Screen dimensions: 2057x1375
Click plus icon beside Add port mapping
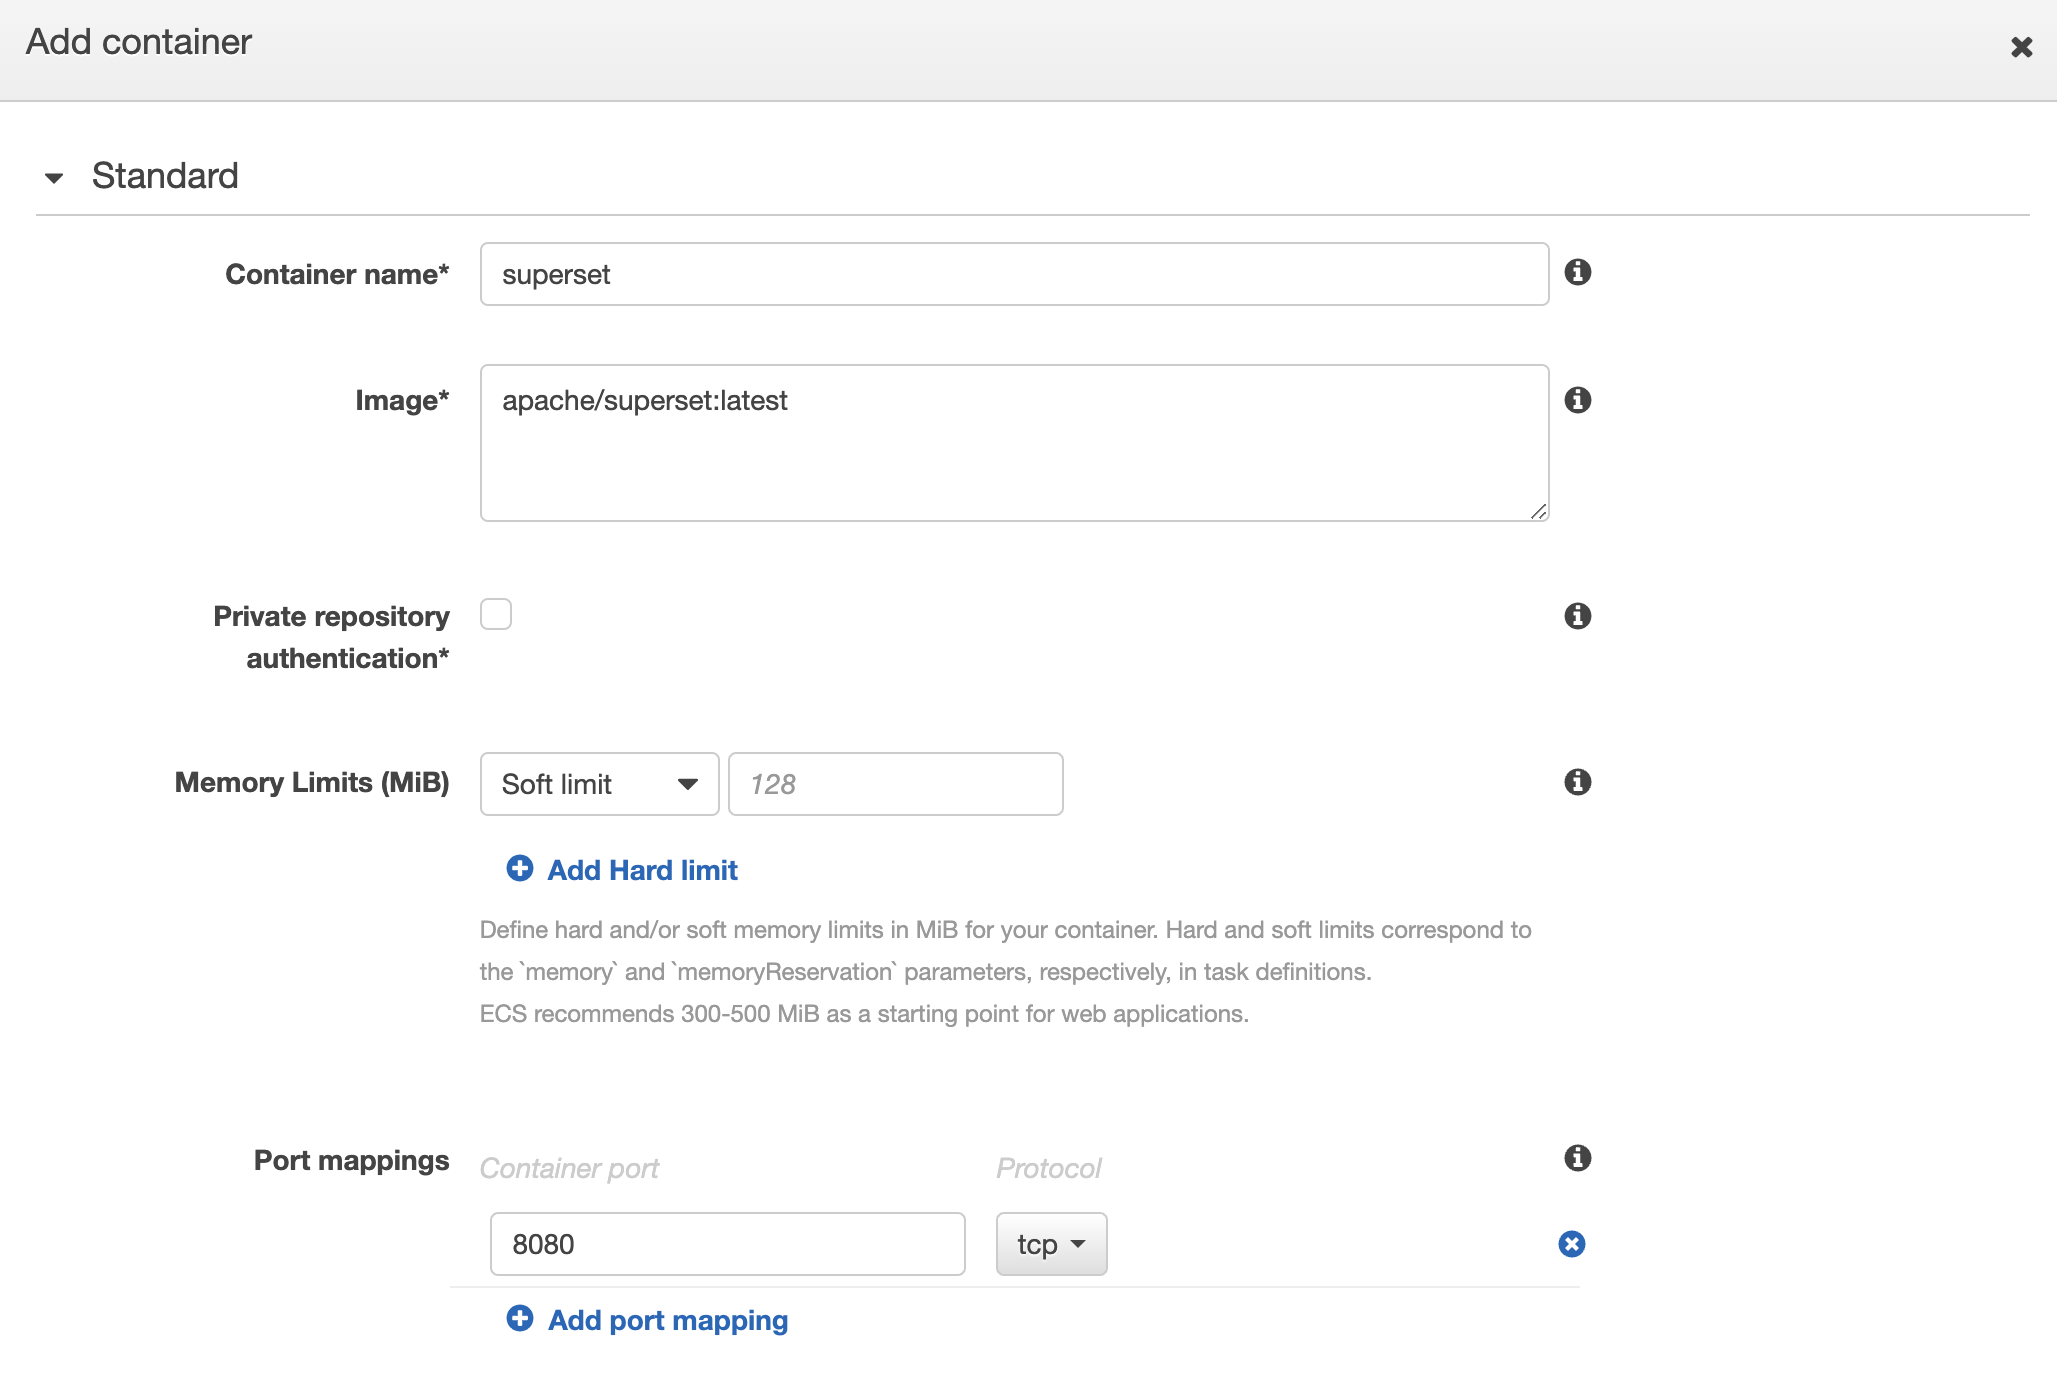point(520,1318)
